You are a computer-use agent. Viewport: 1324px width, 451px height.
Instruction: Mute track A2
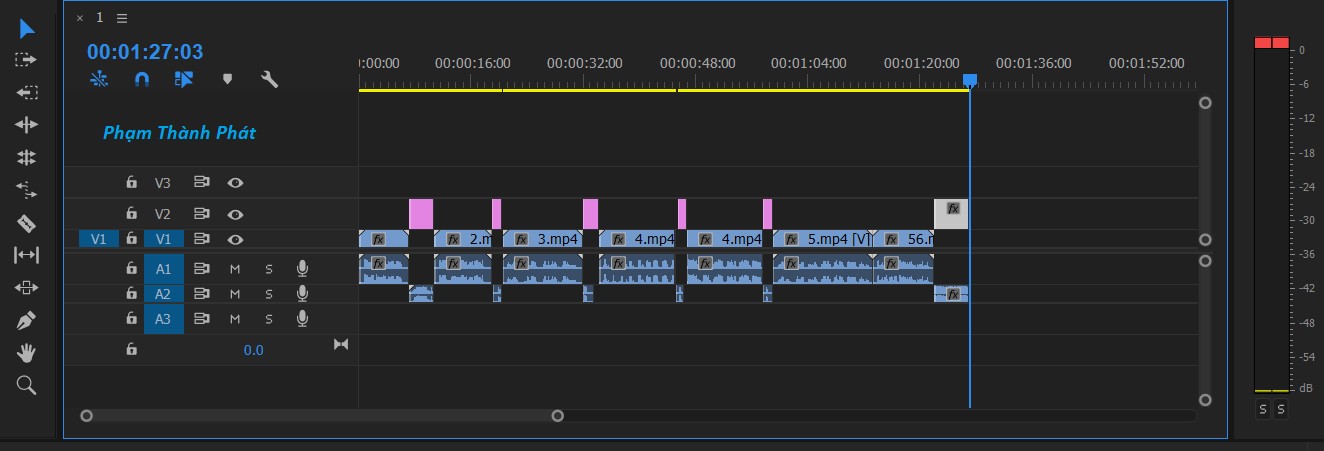click(x=235, y=293)
